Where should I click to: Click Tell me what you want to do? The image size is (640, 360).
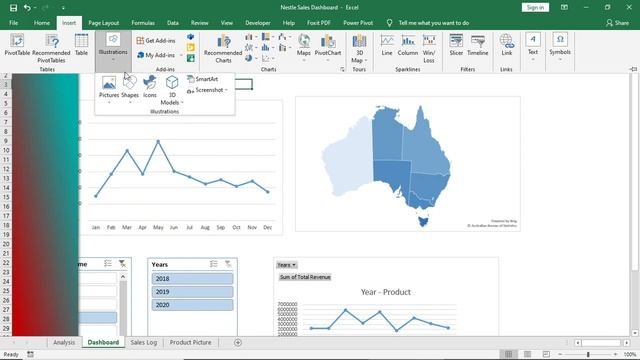point(433,23)
